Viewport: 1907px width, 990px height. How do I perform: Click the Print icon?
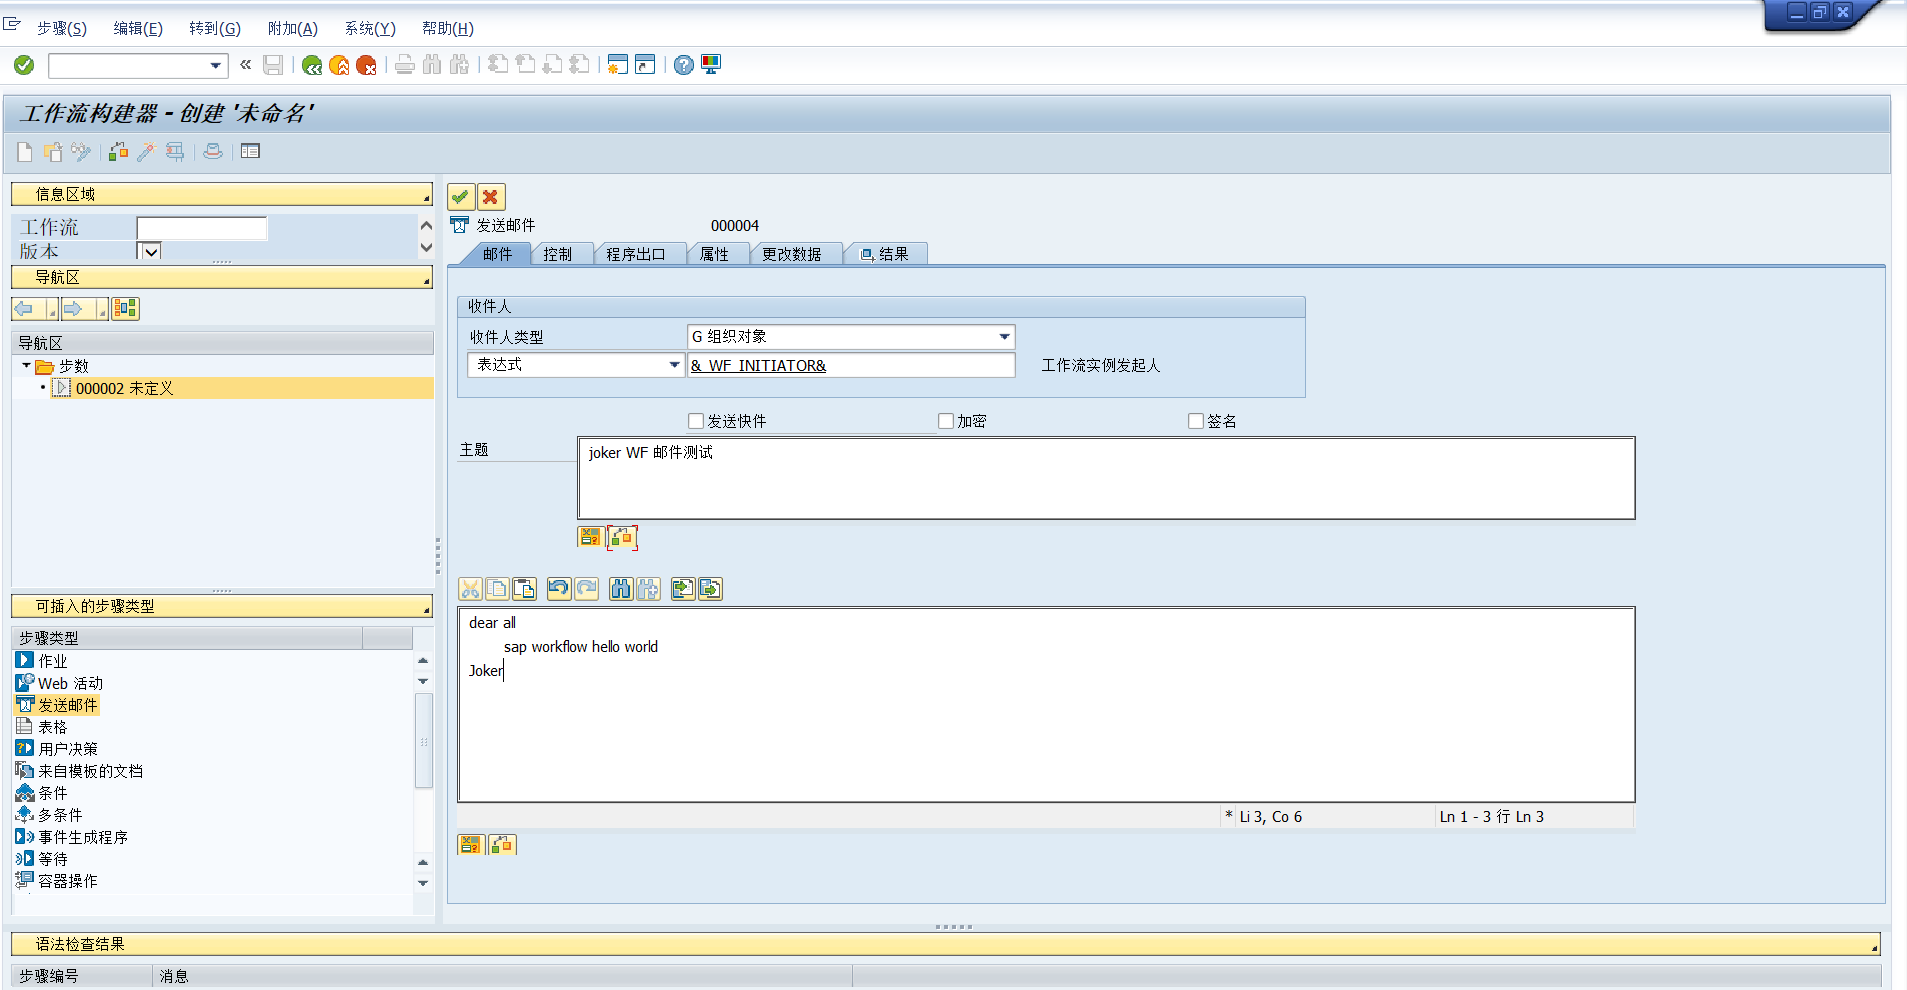pyautogui.click(x=404, y=65)
